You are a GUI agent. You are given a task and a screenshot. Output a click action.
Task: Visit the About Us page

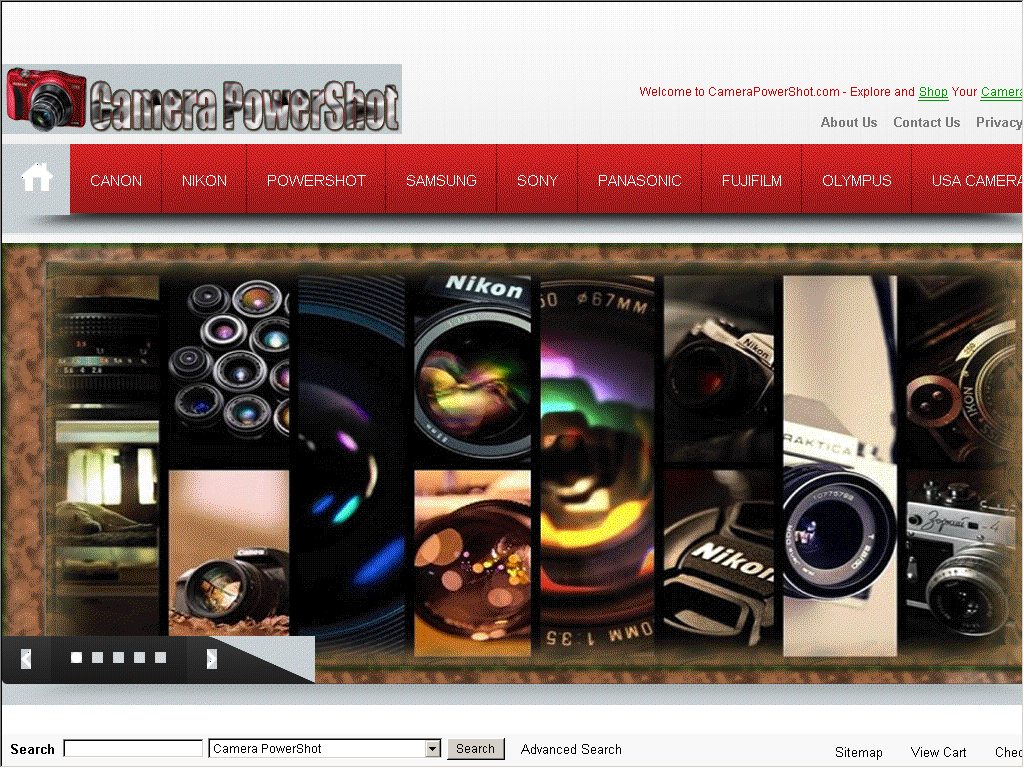point(849,122)
